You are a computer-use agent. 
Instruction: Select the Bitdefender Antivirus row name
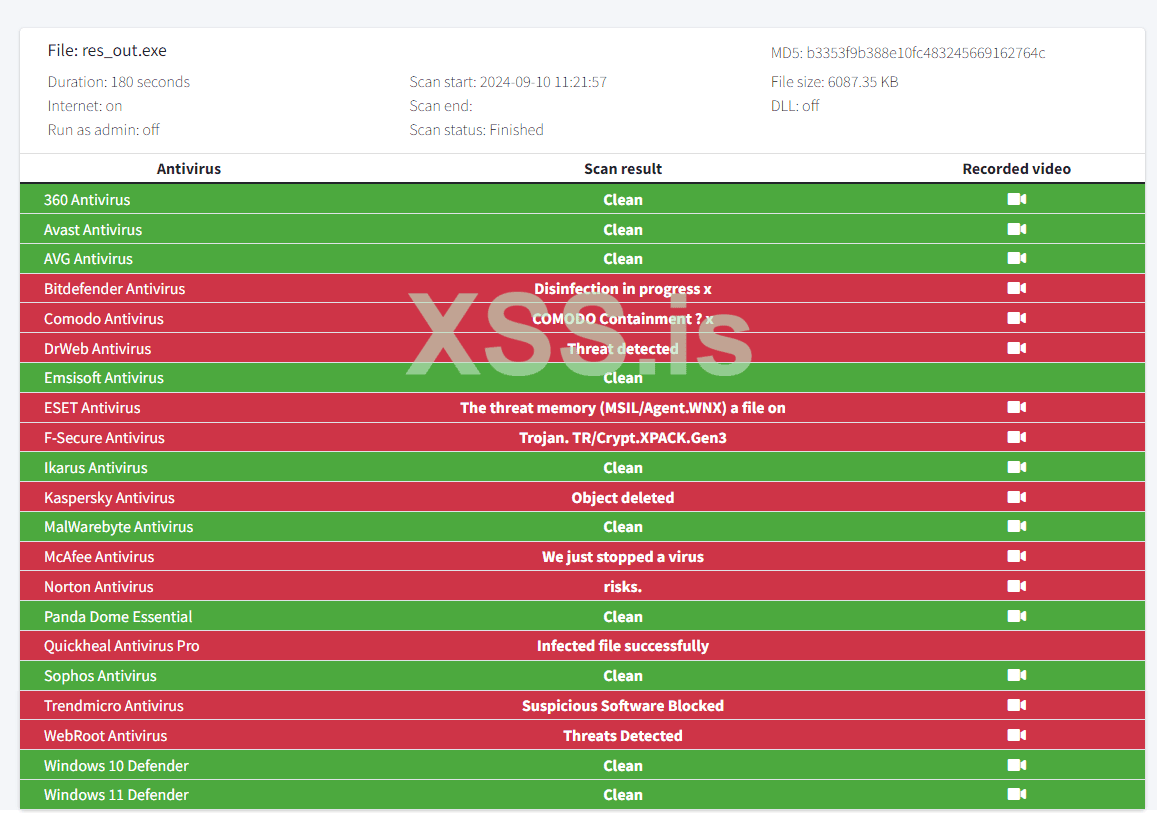pyautogui.click(x=114, y=289)
